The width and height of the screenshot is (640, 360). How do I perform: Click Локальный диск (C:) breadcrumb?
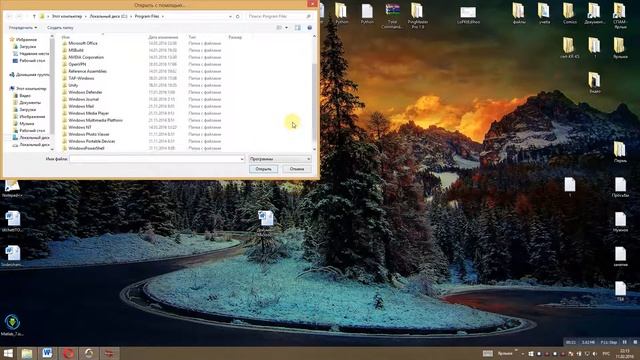click(108, 16)
